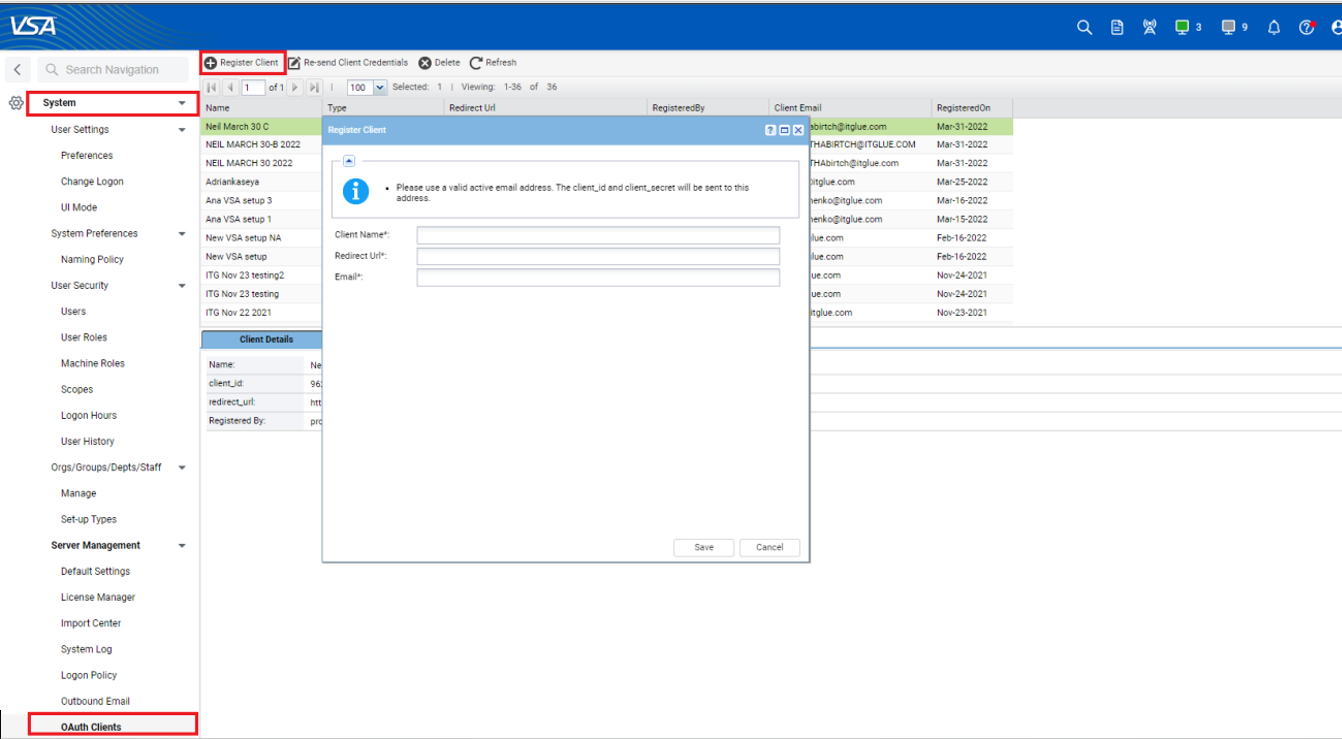
Task: Click the broadcast tower icon in header
Action: coord(1149,28)
